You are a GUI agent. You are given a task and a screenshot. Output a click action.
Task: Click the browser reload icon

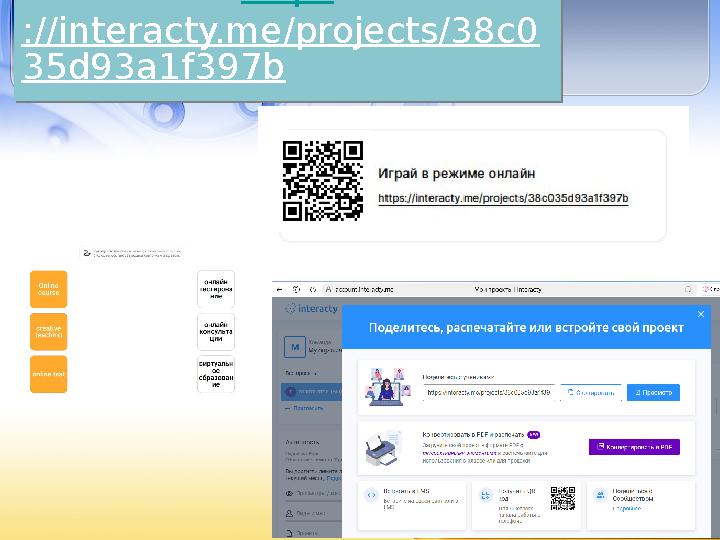pos(313,289)
